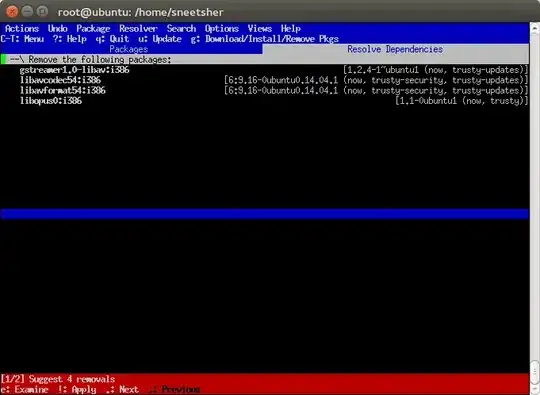Open the Help menu
Screen dimensions: 540x395
(x=291, y=29)
